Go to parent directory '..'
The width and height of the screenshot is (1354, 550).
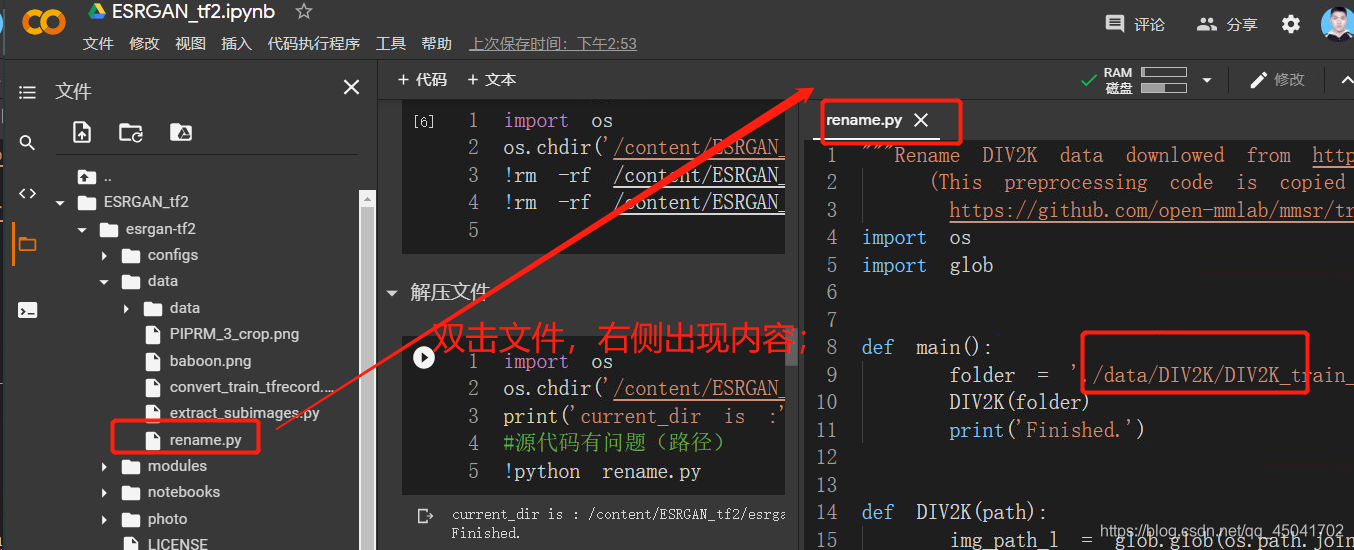[x=95, y=177]
